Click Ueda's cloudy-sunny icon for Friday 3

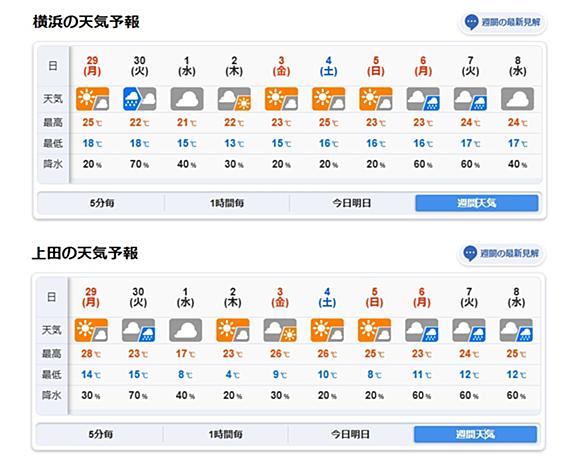[280, 330]
